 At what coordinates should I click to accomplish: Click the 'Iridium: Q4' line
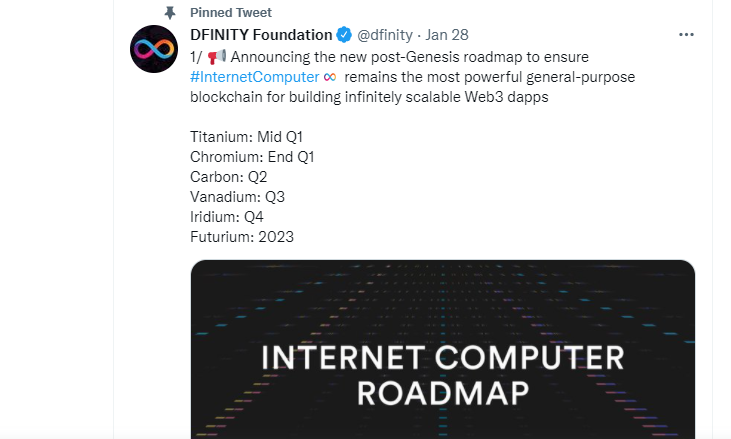point(227,217)
